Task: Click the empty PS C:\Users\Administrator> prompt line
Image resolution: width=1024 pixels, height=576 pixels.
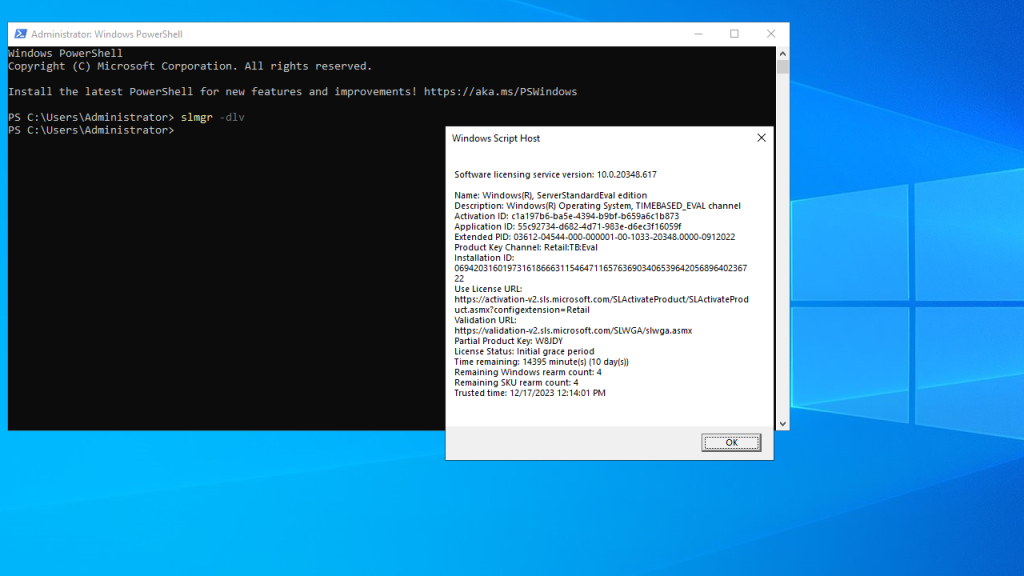Action: tap(91, 131)
